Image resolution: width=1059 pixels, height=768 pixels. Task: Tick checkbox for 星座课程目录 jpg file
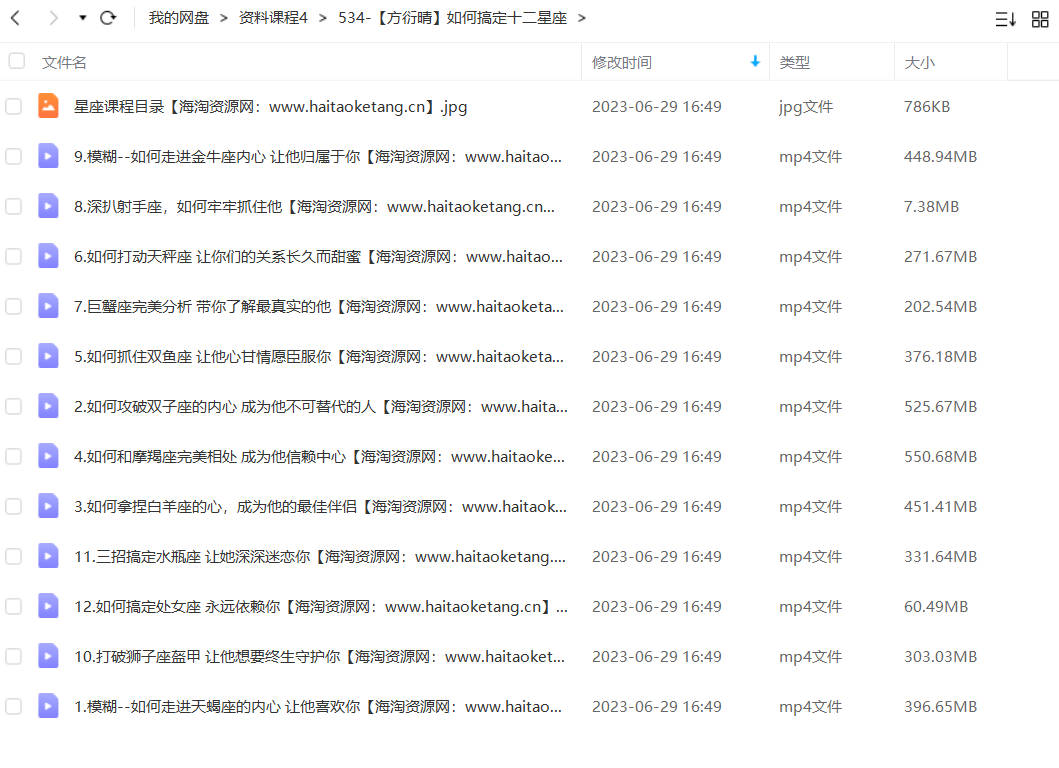point(14,107)
